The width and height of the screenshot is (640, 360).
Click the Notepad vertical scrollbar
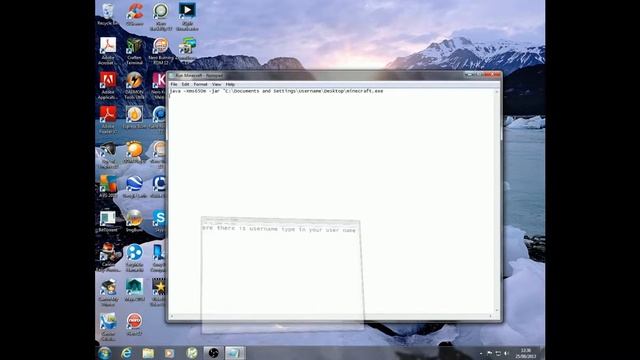pos(497,201)
